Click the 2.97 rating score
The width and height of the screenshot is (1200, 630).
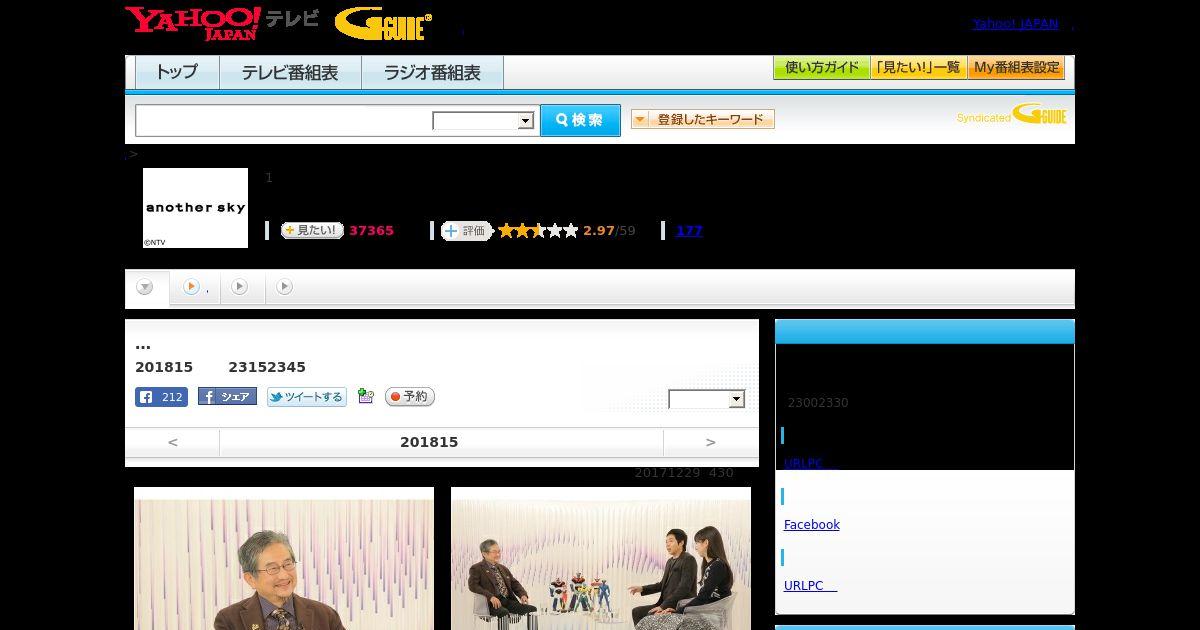[x=599, y=231]
